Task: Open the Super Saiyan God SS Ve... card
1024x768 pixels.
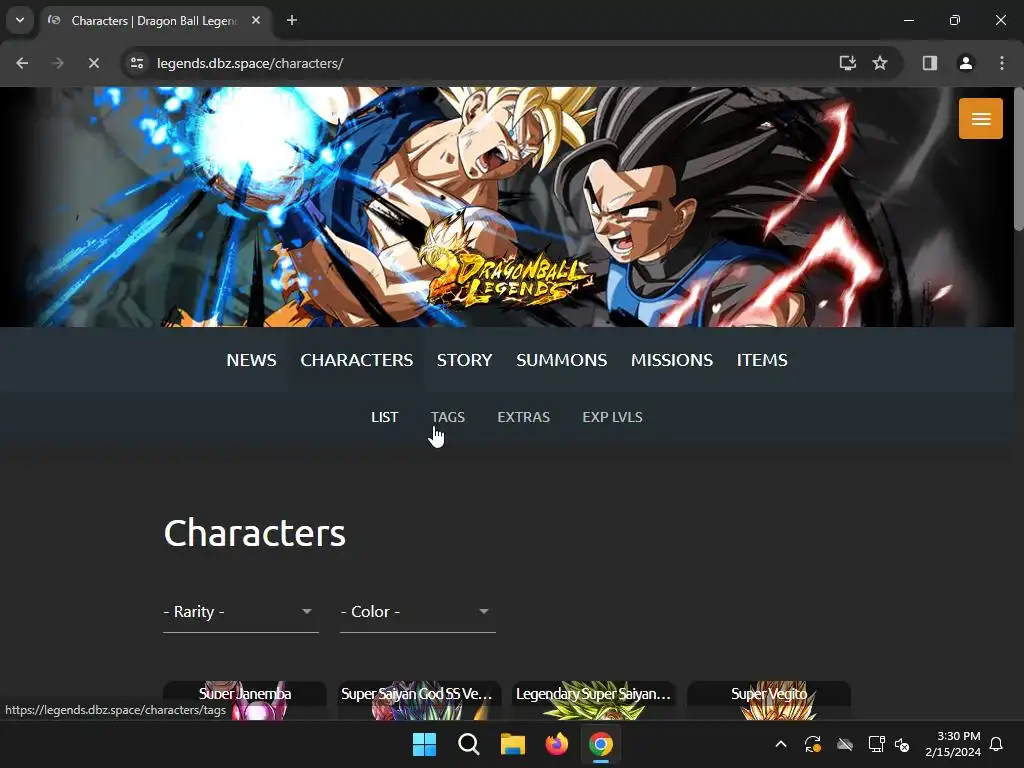Action: 419,701
